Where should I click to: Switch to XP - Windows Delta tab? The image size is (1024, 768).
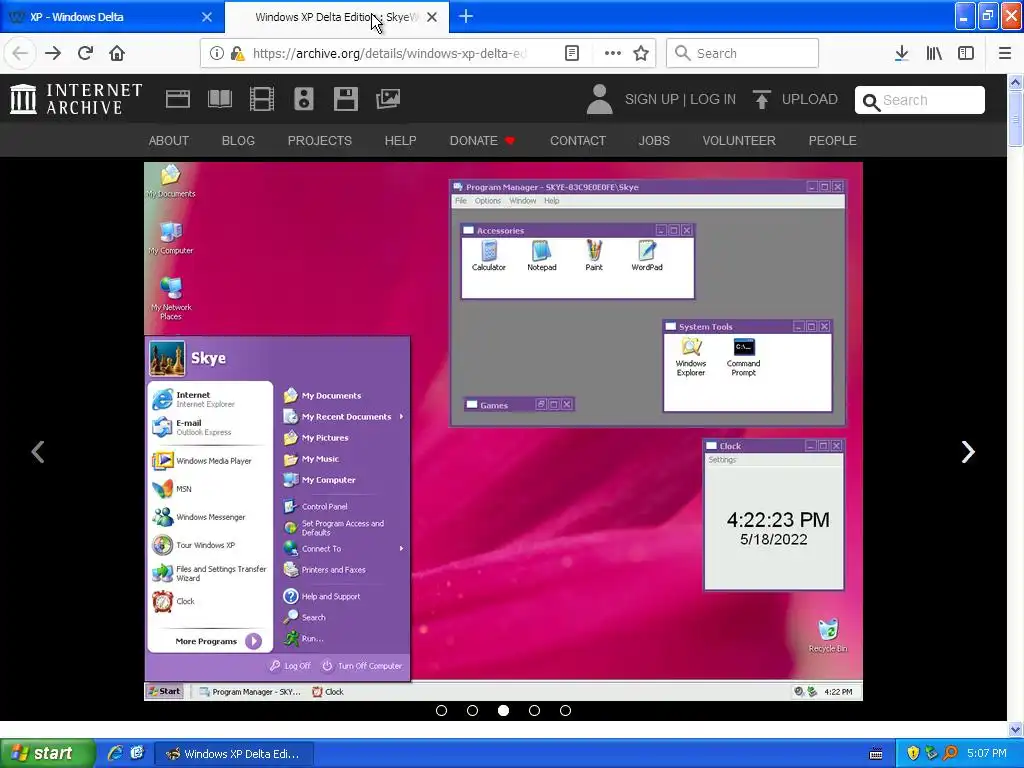click(111, 17)
